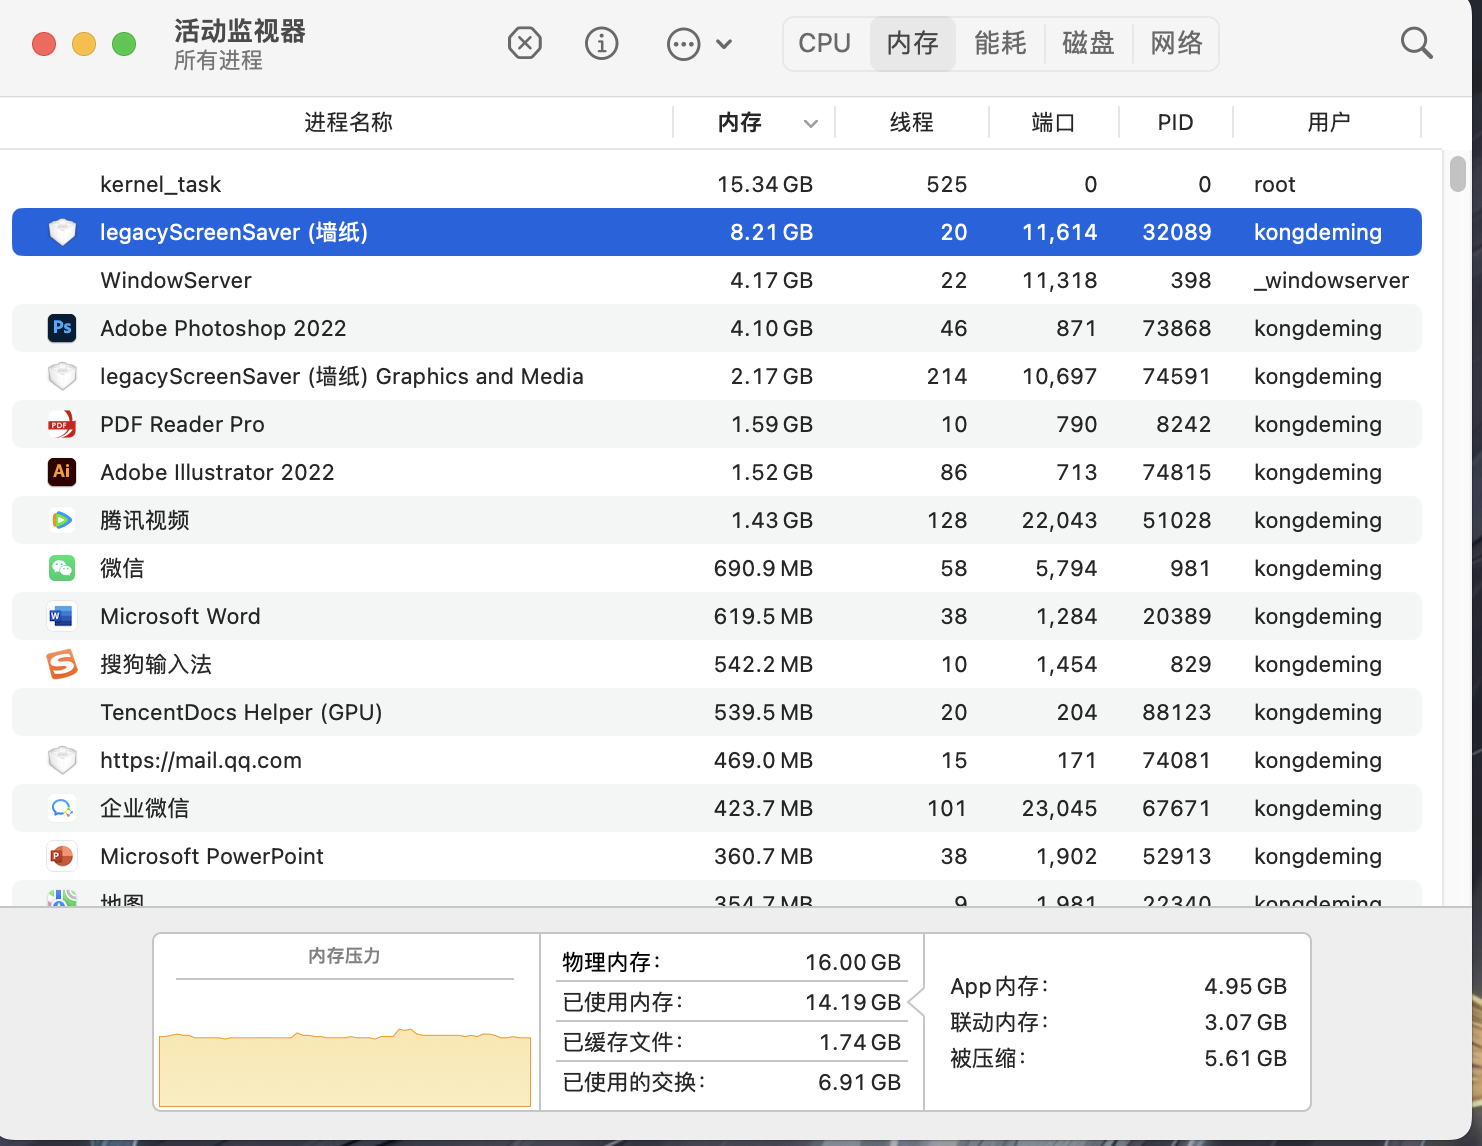Switch to the 能耗 tab
The width and height of the screenshot is (1482, 1146).
tap(1000, 43)
